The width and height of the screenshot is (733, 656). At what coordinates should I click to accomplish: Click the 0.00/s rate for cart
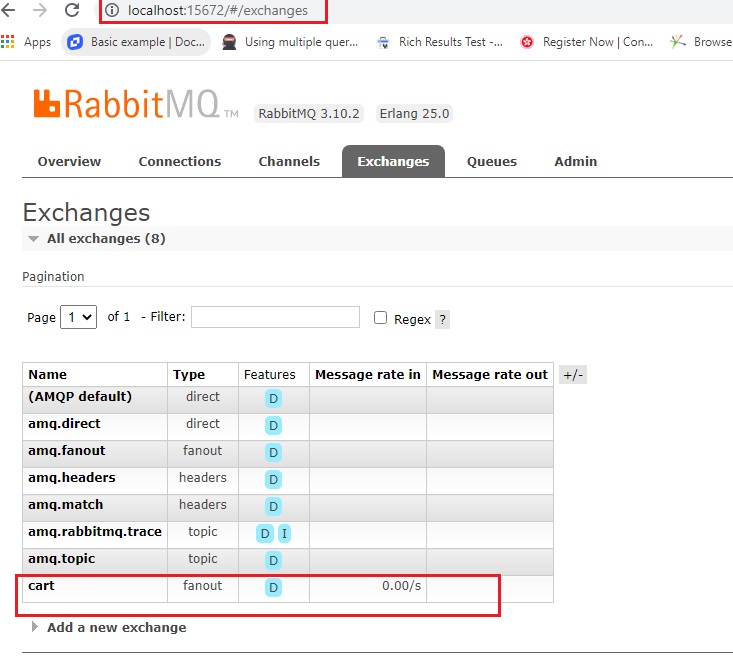pyautogui.click(x=401, y=585)
